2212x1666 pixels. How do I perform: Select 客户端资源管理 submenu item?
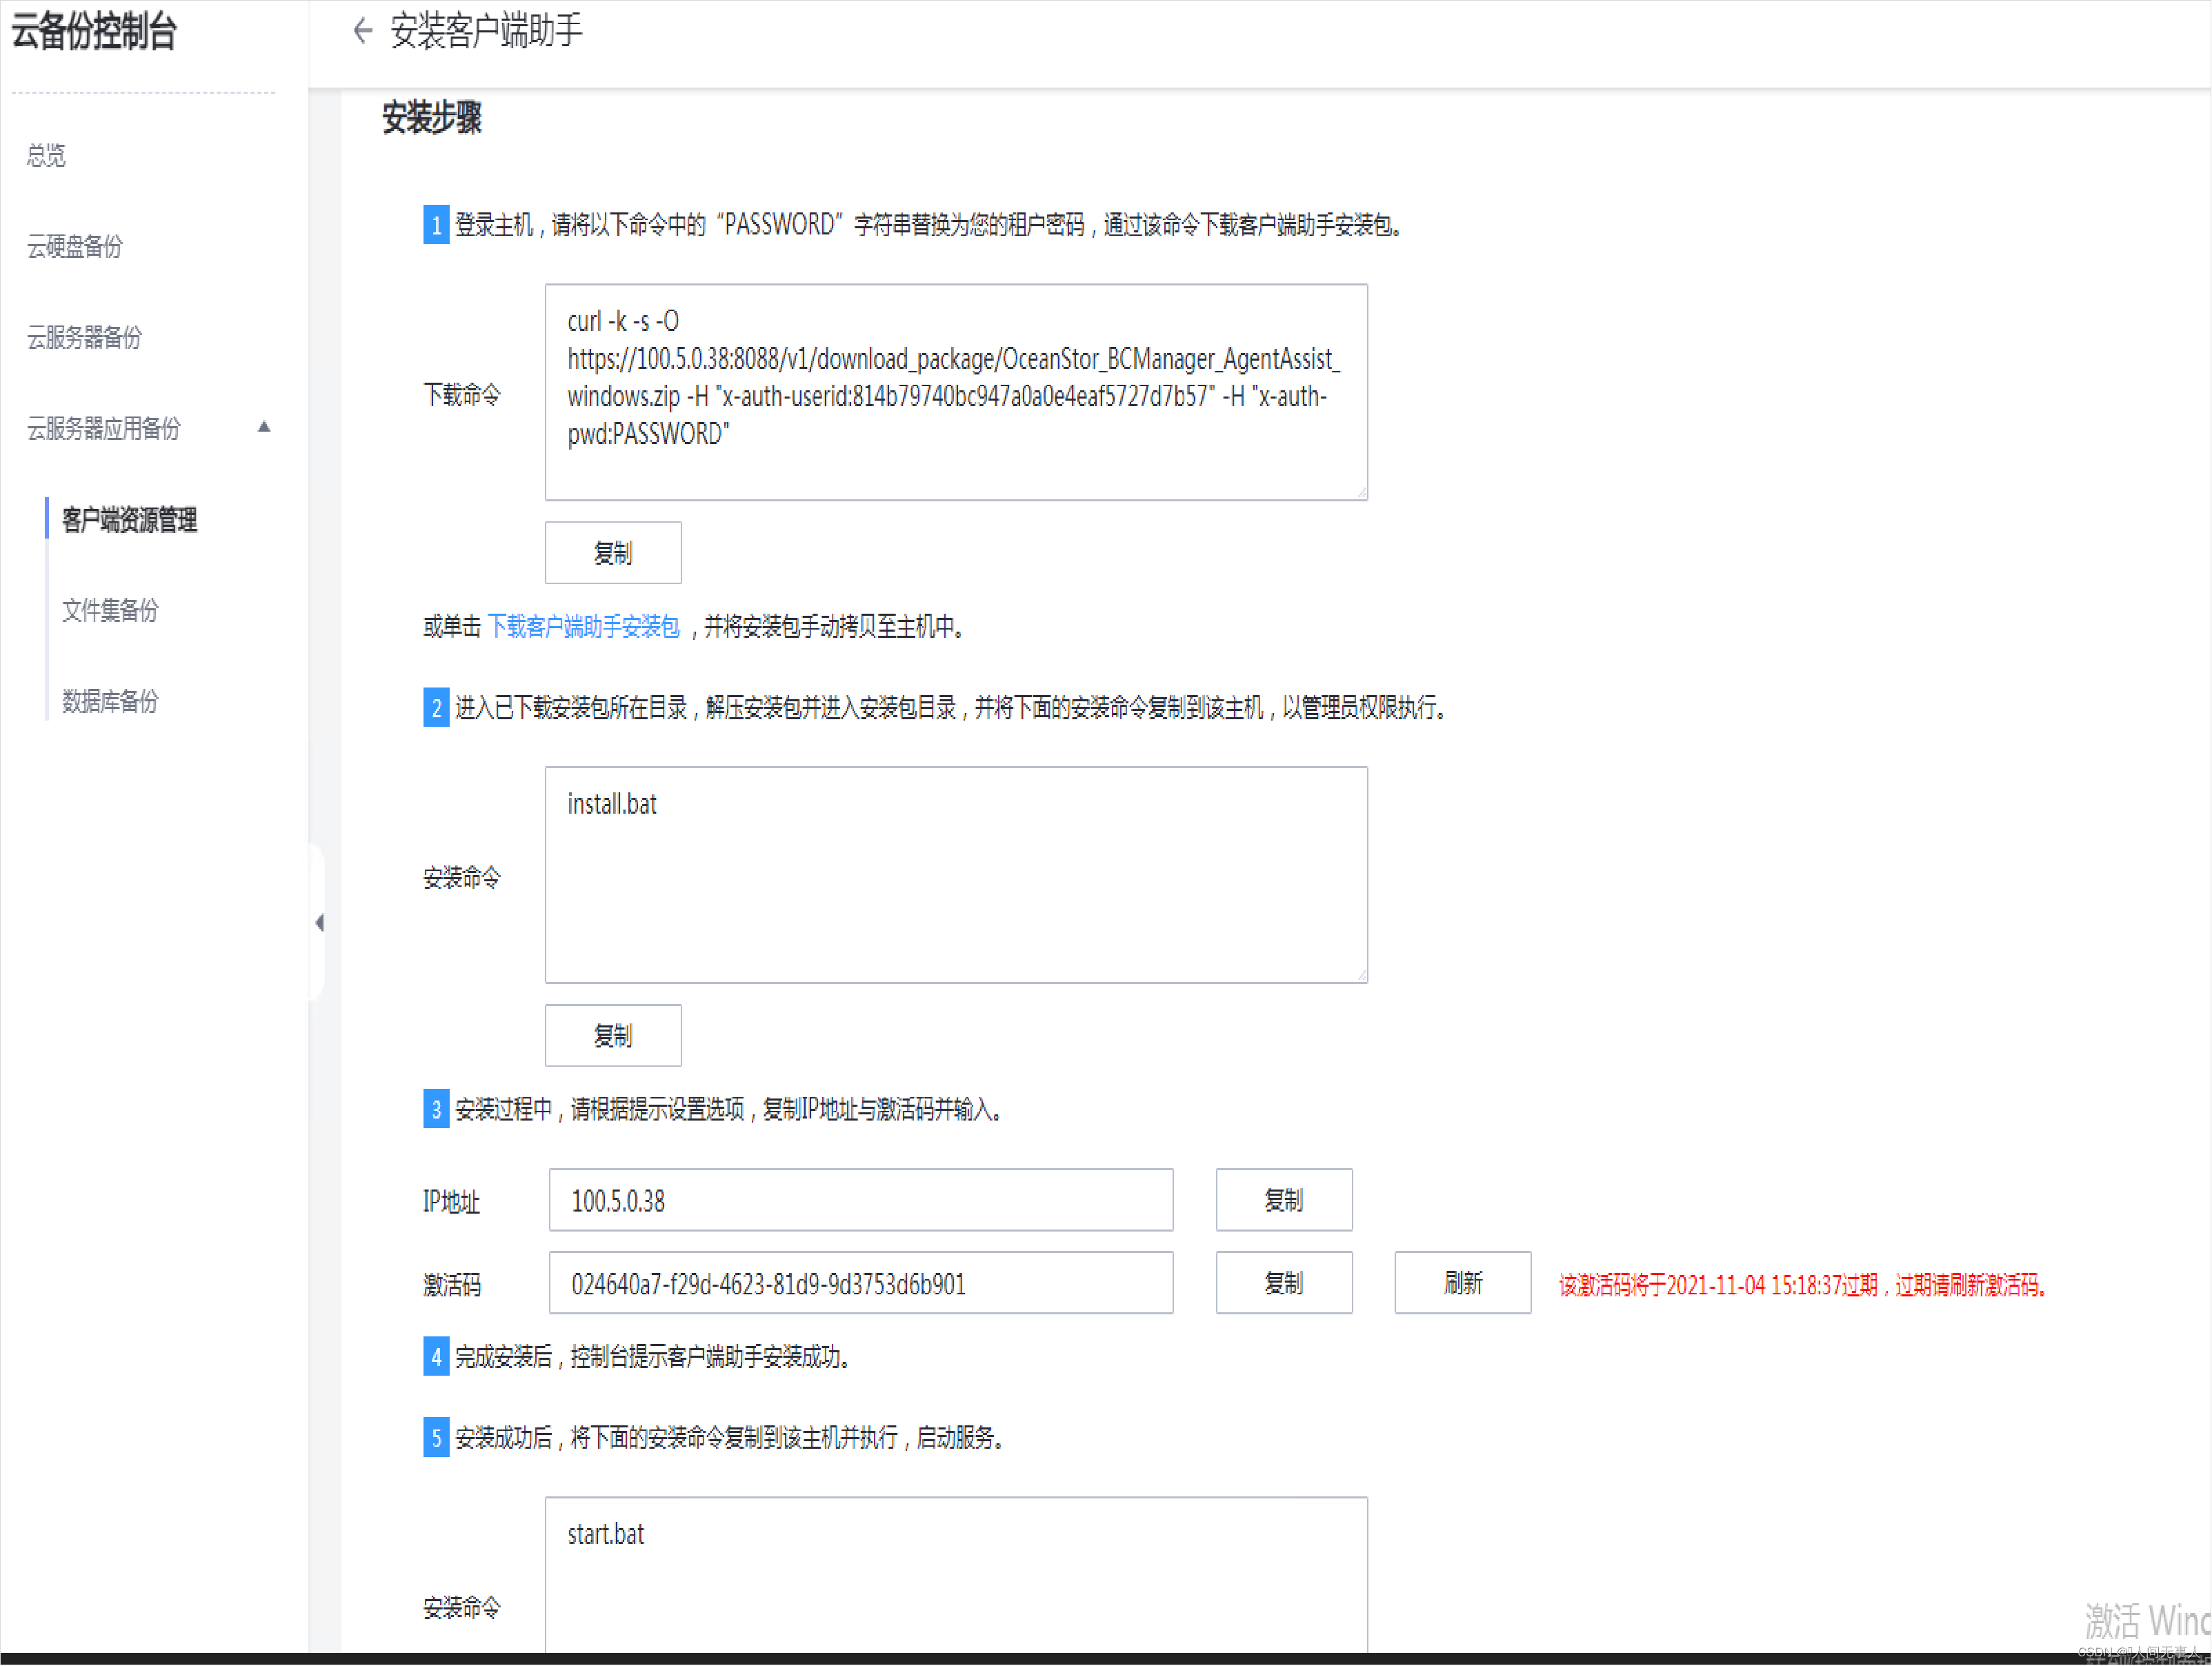[x=129, y=519]
